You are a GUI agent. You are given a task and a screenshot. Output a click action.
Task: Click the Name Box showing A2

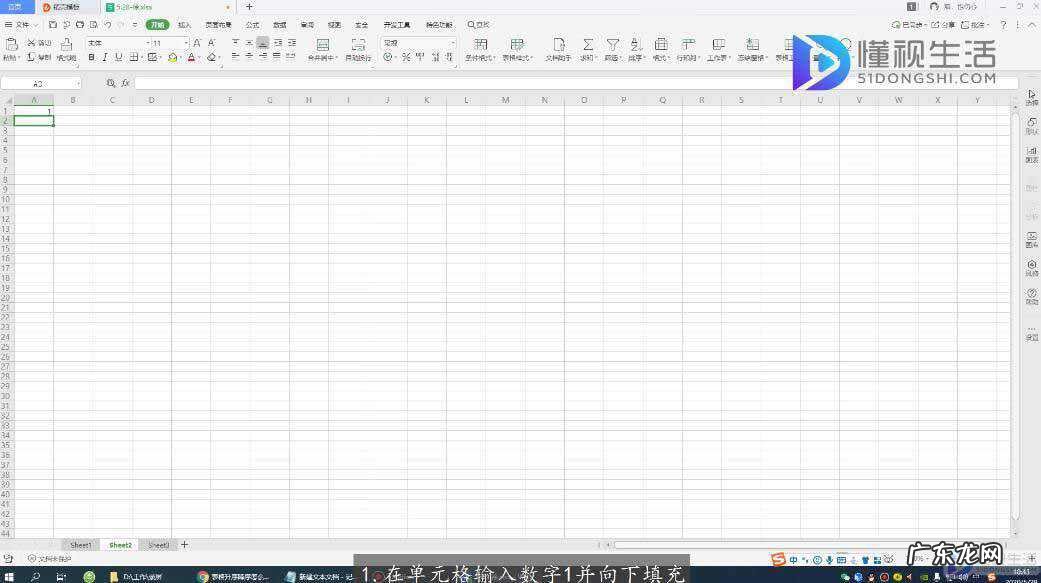click(40, 84)
